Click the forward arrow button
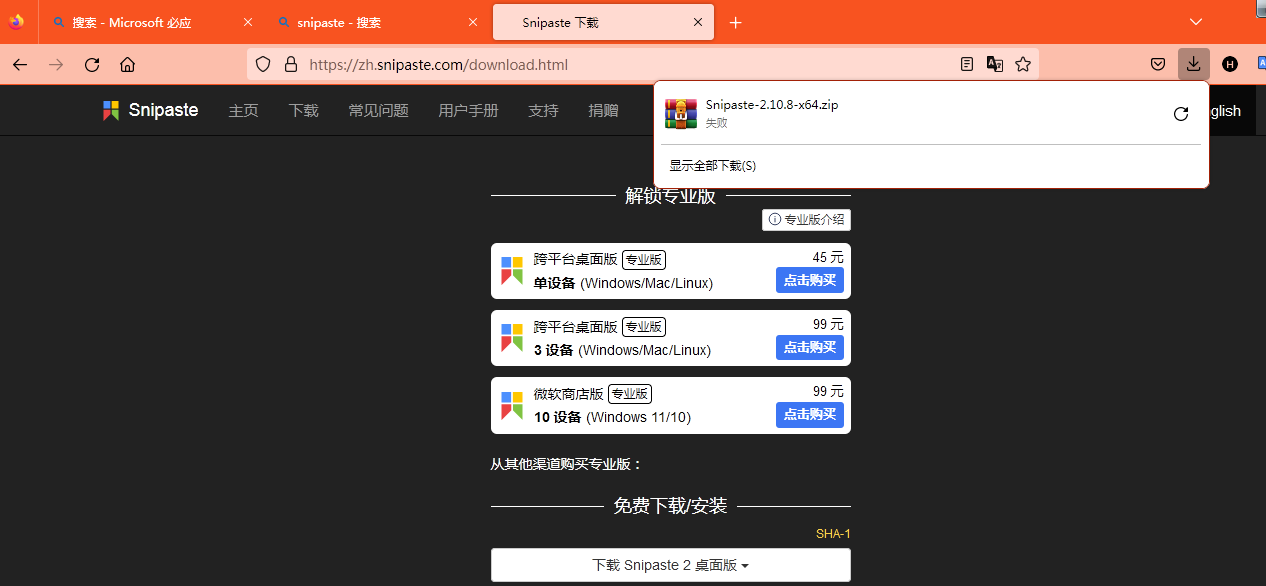The height and width of the screenshot is (586, 1266). point(56,65)
